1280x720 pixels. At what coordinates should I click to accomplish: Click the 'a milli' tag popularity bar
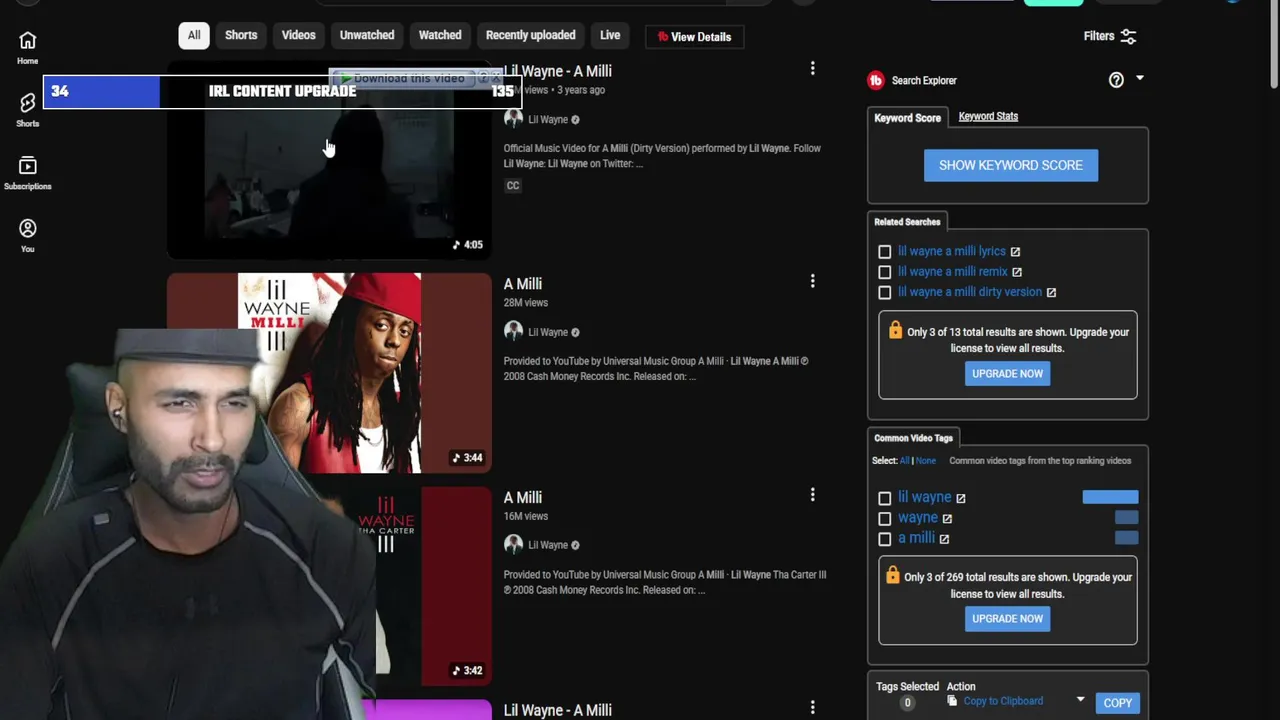1126,538
